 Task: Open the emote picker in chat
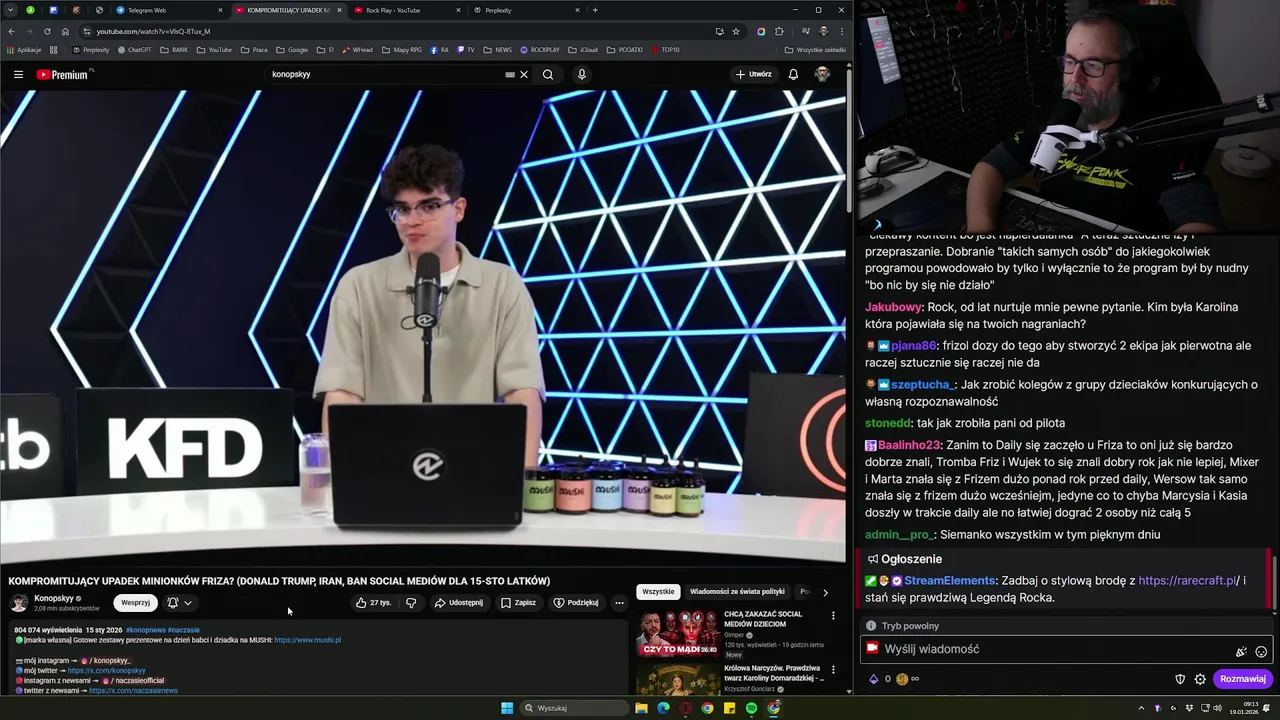pyautogui.click(x=1261, y=651)
